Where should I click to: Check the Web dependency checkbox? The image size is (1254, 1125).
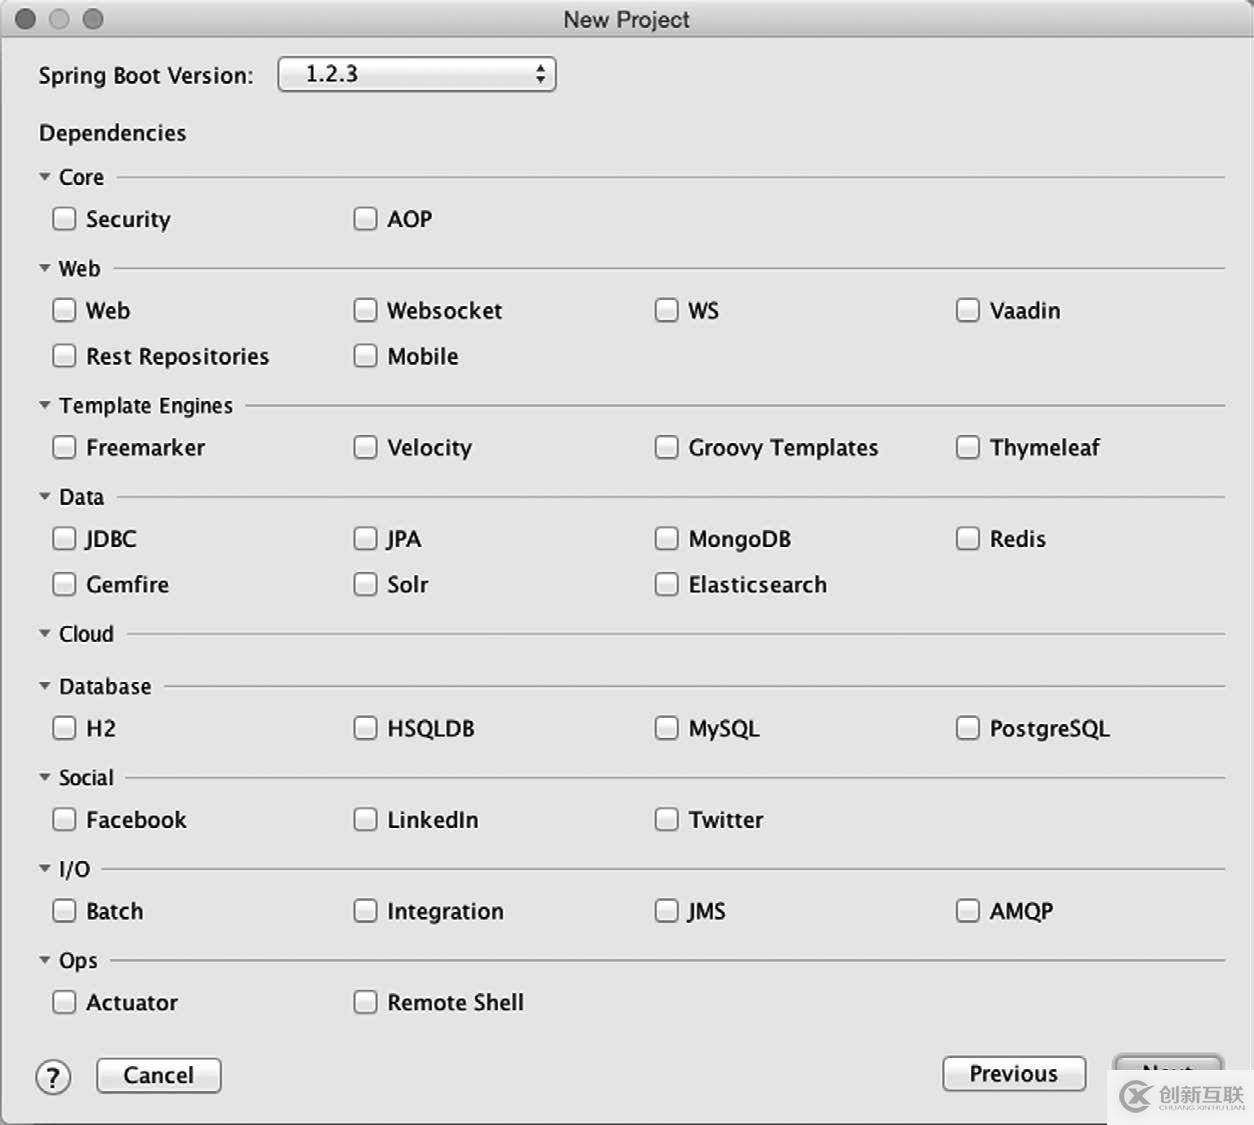64,311
